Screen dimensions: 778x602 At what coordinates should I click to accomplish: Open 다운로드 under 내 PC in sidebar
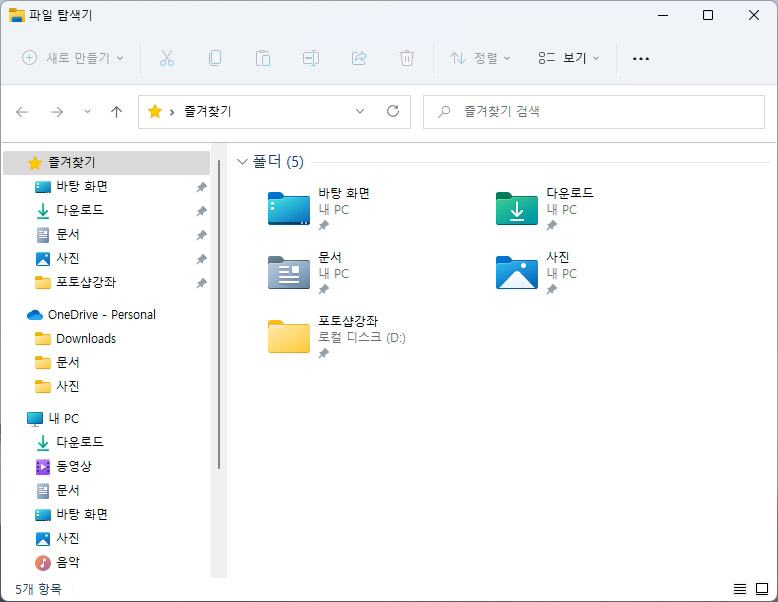80,442
